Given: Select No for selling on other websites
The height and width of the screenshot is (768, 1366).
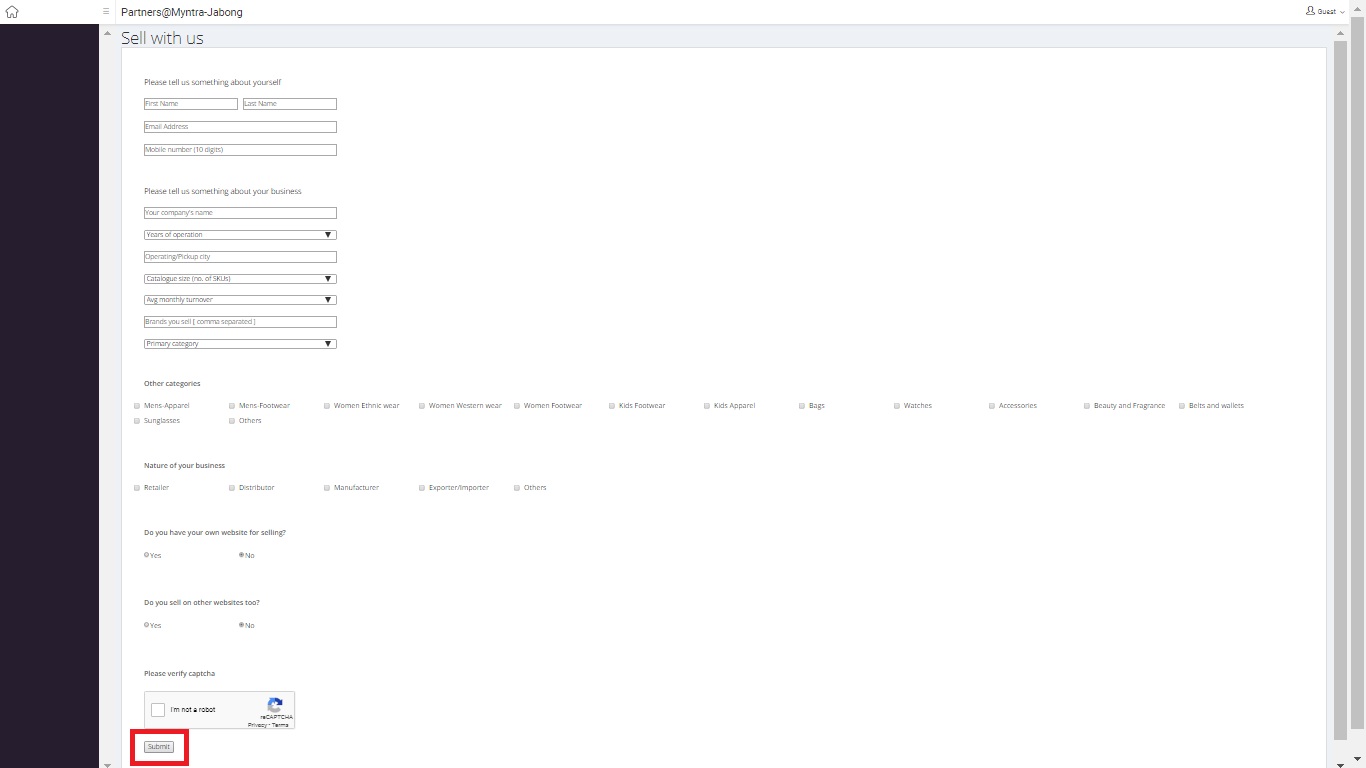Looking at the screenshot, I should click(x=242, y=625).
